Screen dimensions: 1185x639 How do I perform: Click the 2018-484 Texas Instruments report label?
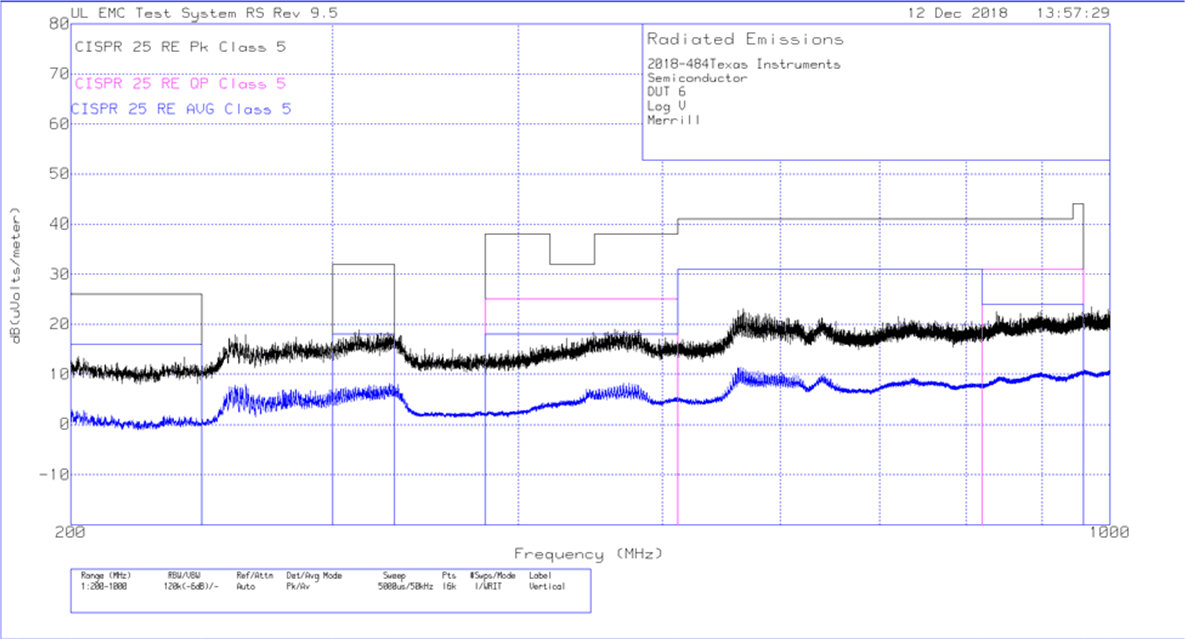tap(745, 62)
